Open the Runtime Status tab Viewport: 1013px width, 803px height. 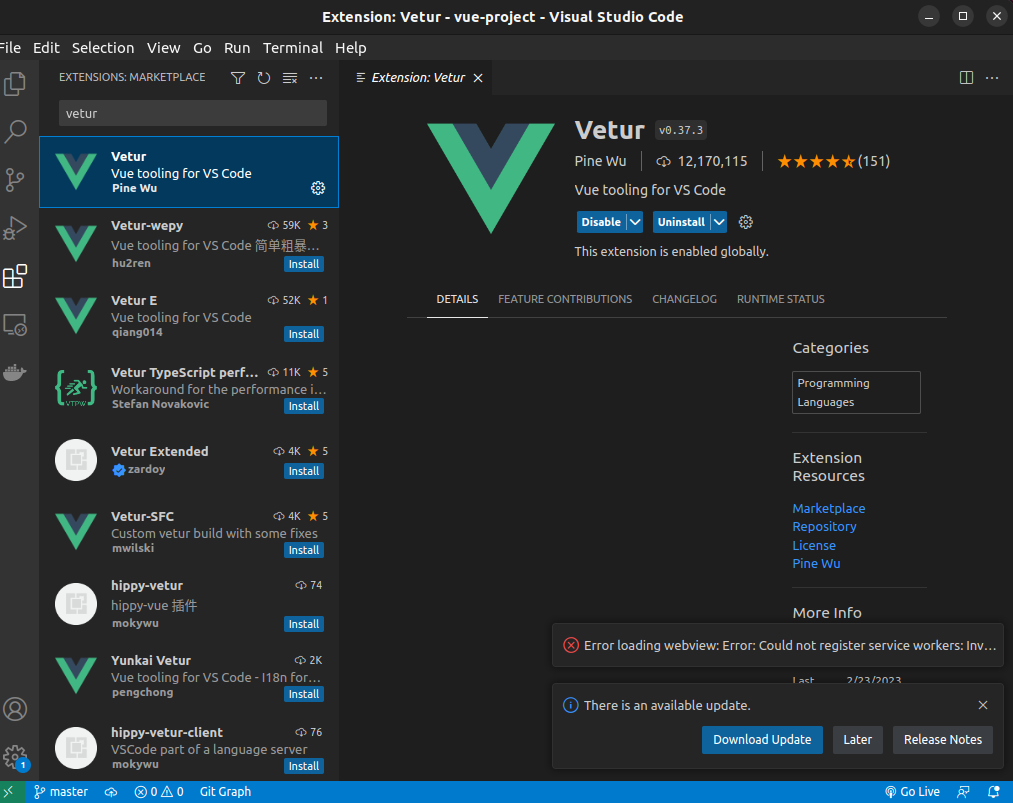(x=780, y=299)
